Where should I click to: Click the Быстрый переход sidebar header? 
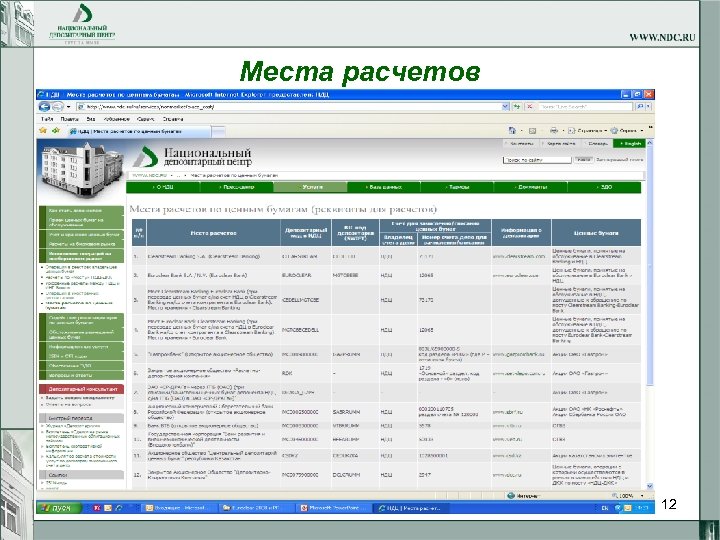[x=82, y=418]
